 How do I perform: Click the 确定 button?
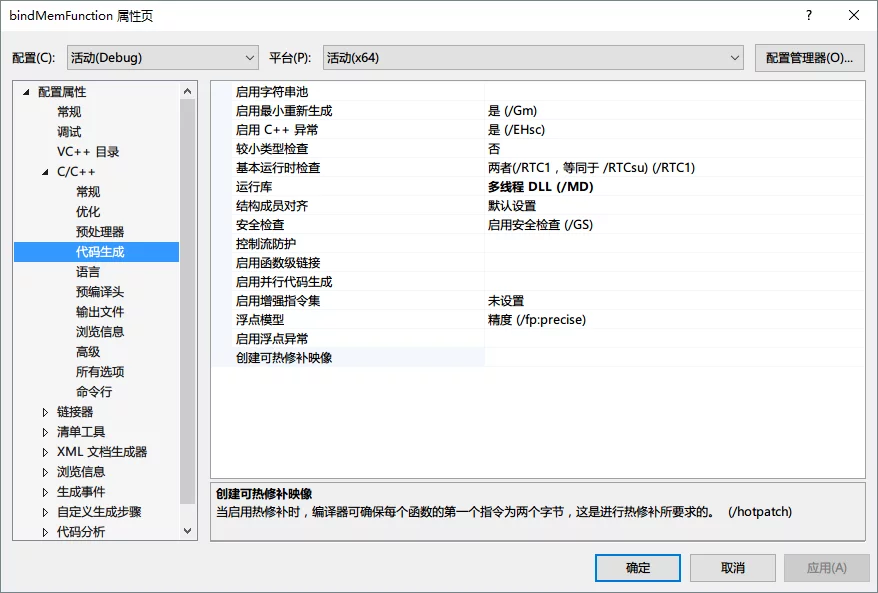click(638, 568)
